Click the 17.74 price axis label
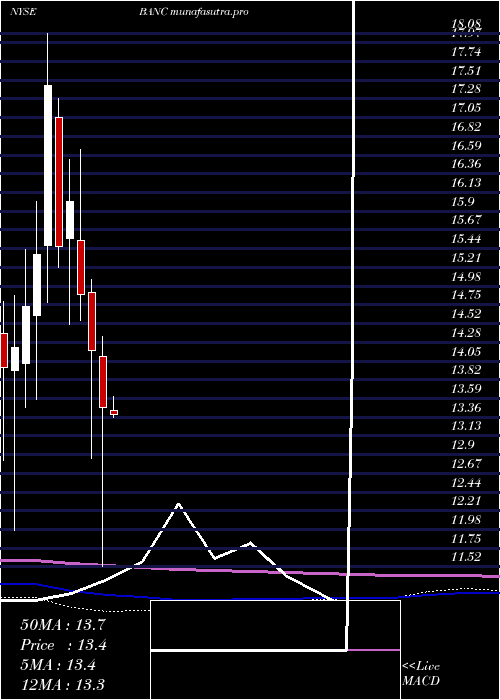The height and width of the screenshot is (700, 500). point(466,52)
